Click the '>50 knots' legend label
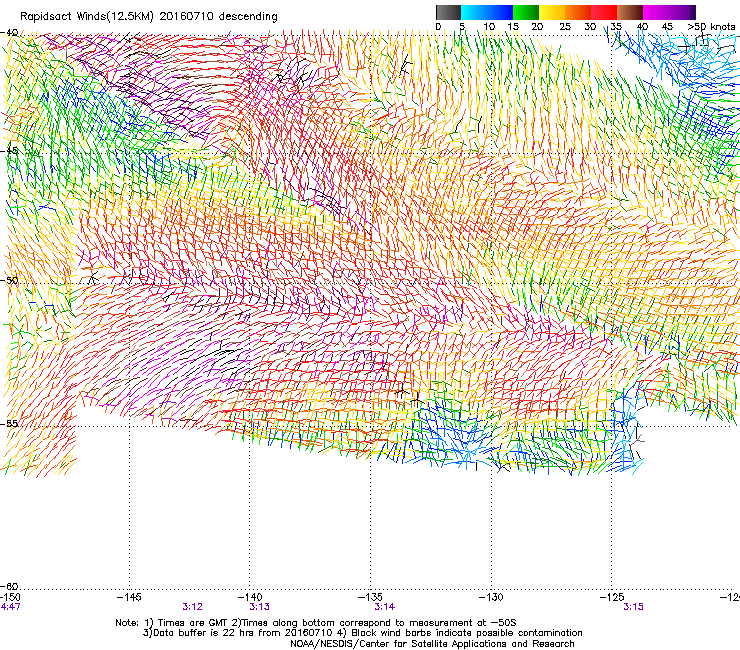Viewport: 740px width, 650px height. pyautogui.click(x=711, y=27)
